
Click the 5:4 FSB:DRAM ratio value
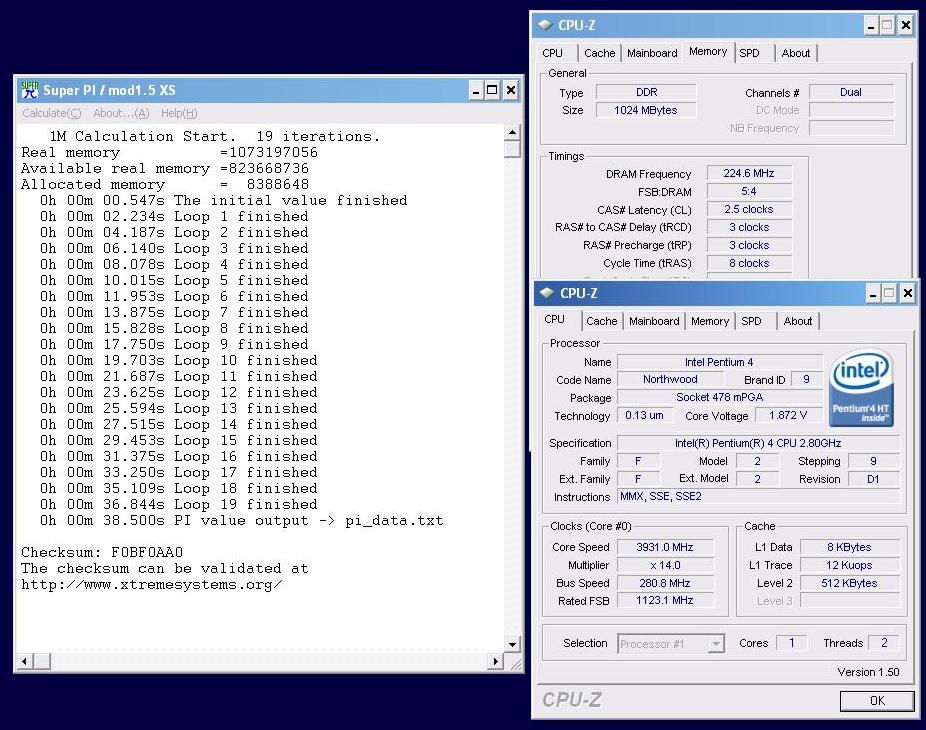pyautogui.click(x=749, y=191)
